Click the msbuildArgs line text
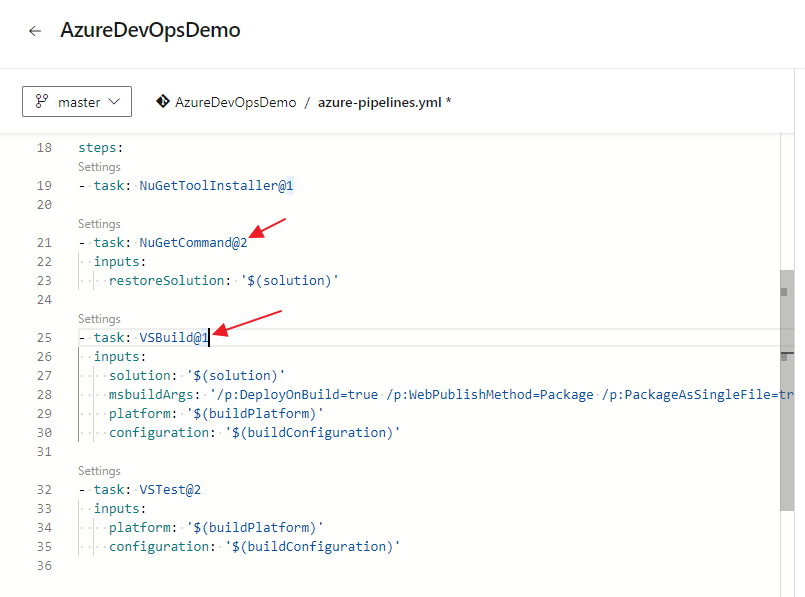Screen dimensions: 805x597 point(451,394)
